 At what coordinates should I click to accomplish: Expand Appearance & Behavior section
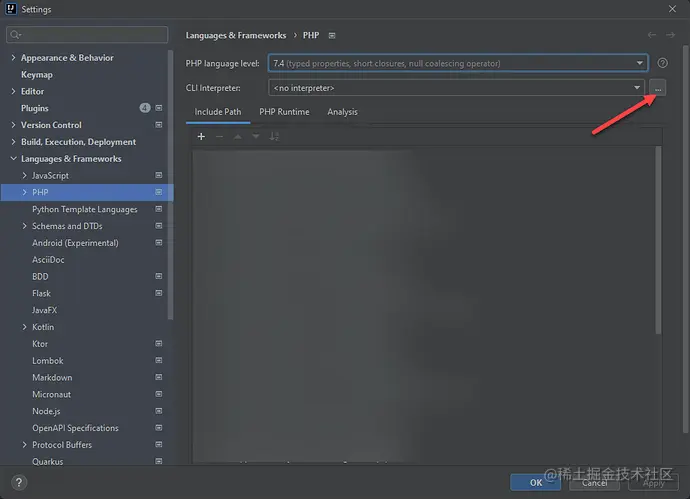click(13, 58)
